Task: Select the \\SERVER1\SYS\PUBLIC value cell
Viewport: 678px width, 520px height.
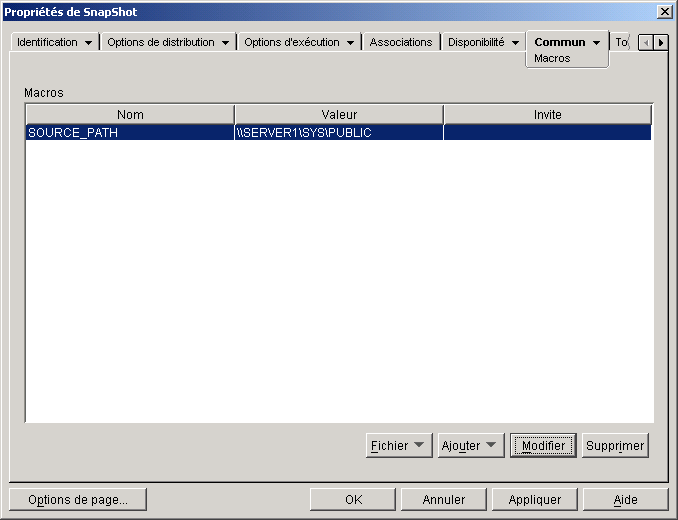Action: (x=339, y=132)
